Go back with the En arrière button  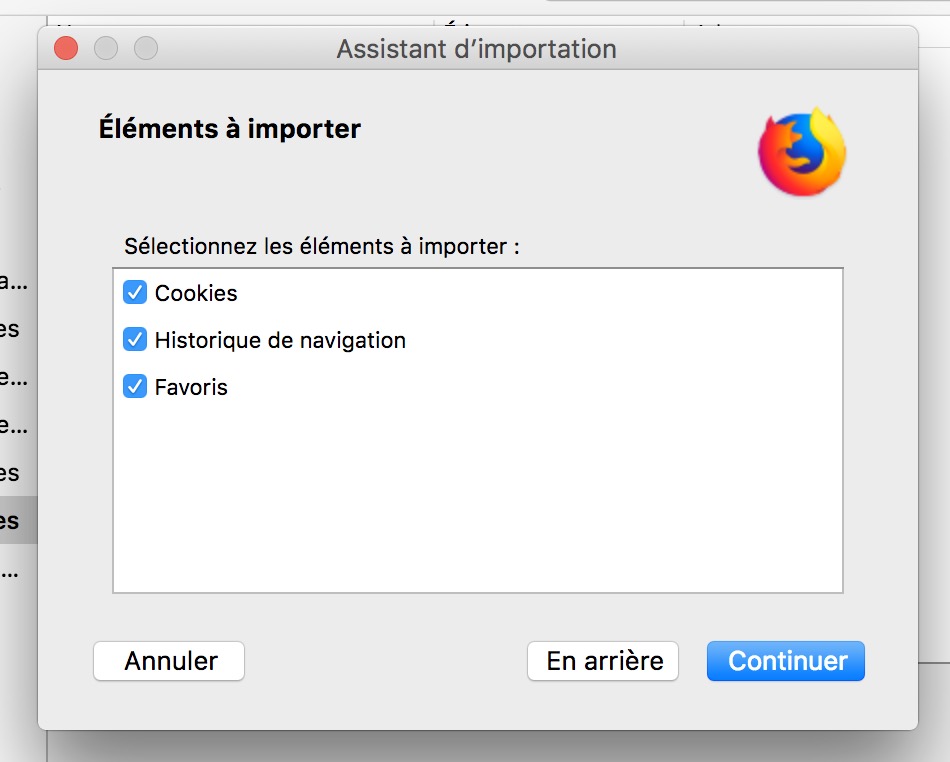(603, 661)
